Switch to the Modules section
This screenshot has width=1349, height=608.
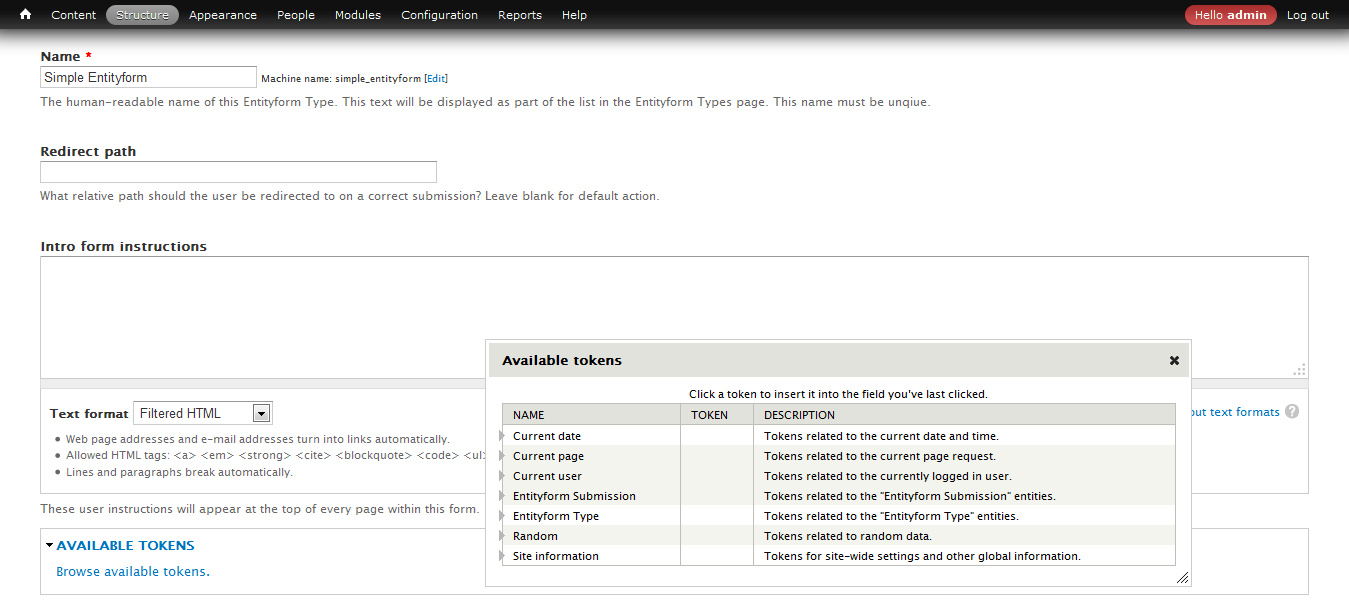click(357, 14)
